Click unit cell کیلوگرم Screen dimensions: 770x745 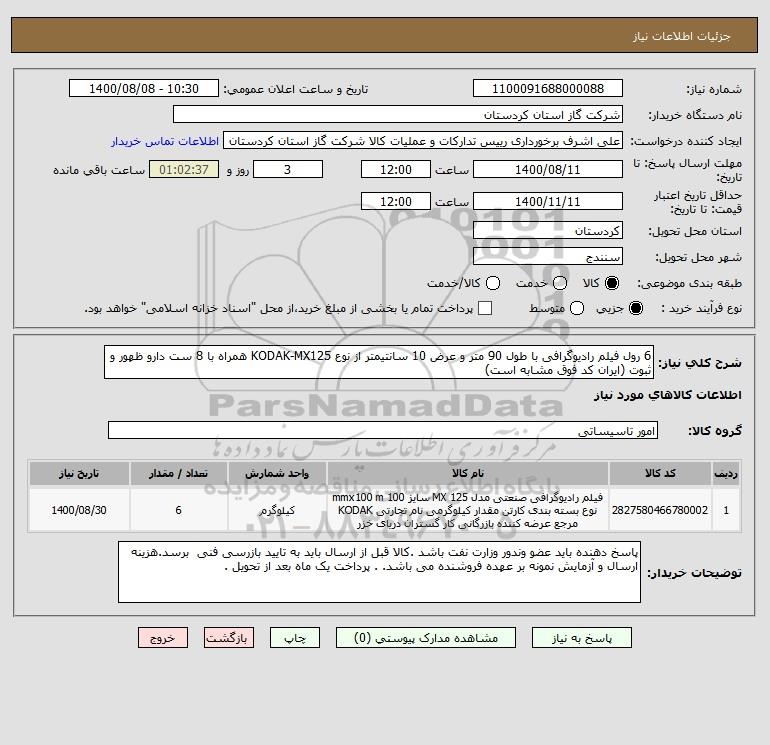[277, 510]
